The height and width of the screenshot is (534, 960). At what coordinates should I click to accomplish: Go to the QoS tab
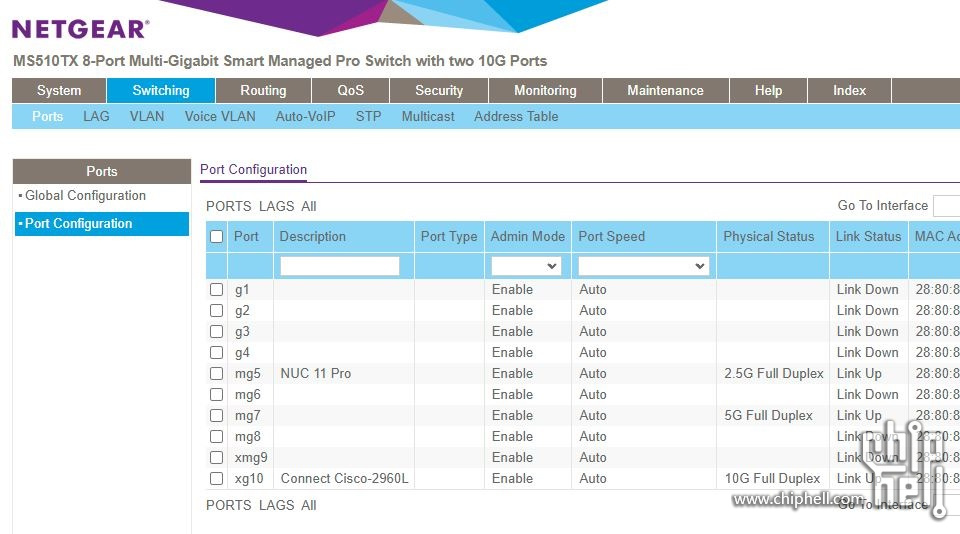coord(350,90)
